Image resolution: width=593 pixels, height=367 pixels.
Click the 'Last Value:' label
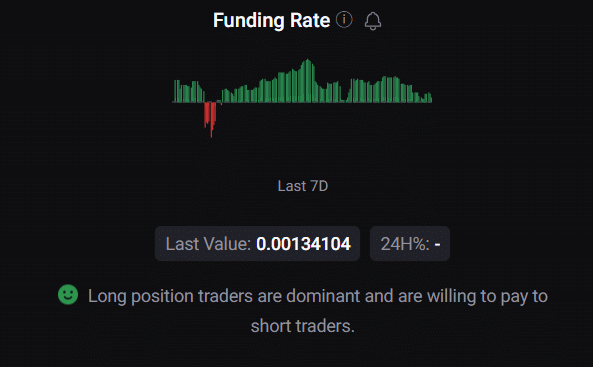tap(208, 244)
